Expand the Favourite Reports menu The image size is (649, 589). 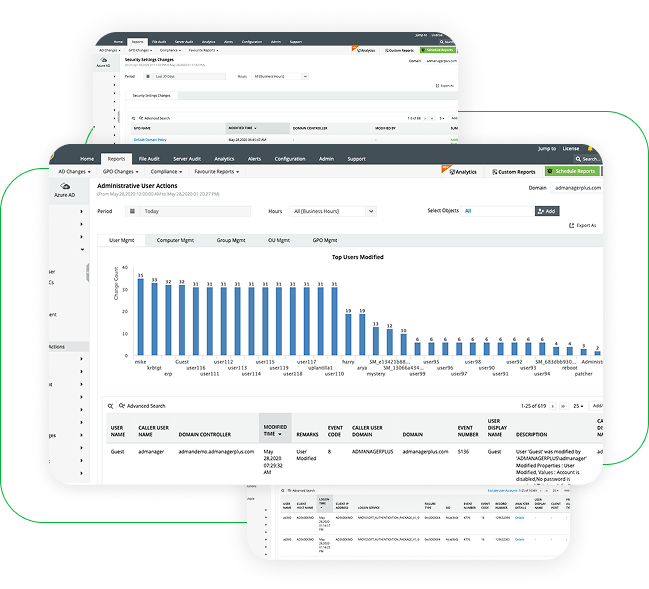point(217,172)
